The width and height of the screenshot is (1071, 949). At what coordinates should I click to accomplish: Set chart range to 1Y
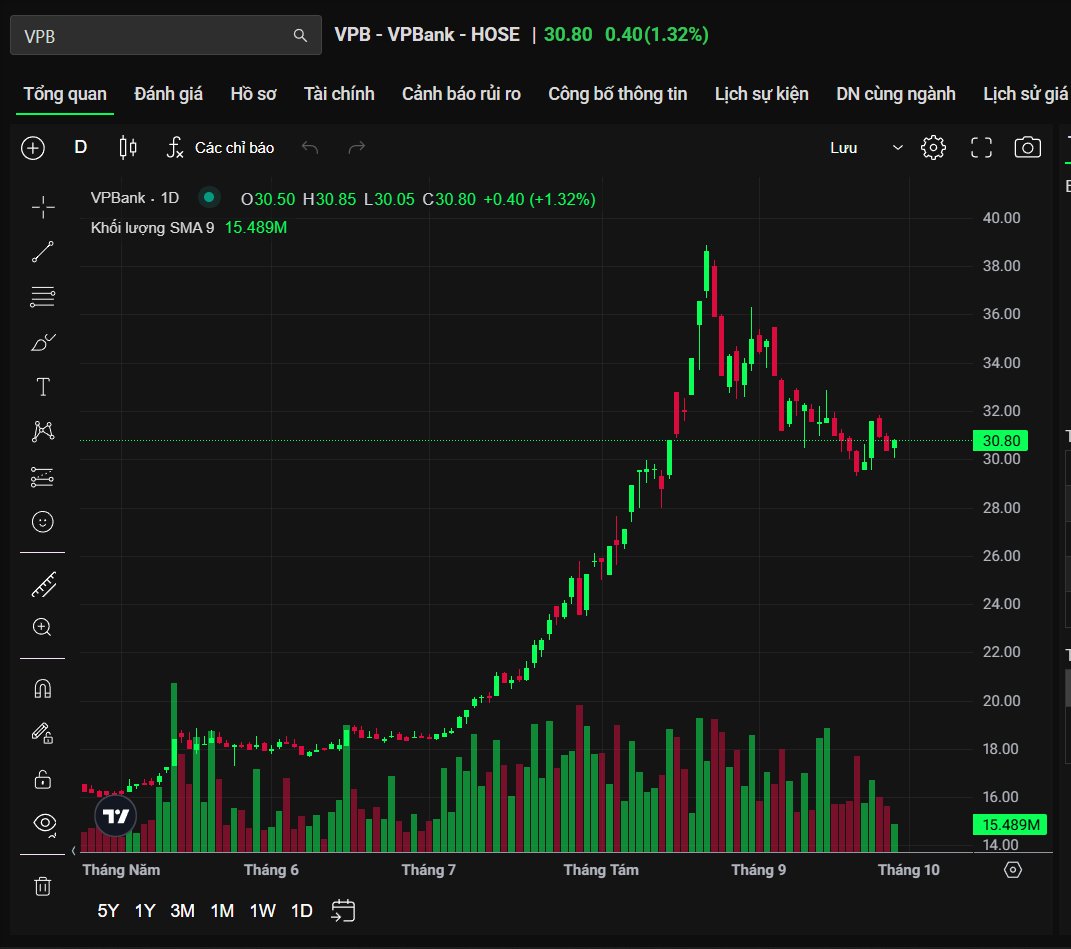(145, 911)
